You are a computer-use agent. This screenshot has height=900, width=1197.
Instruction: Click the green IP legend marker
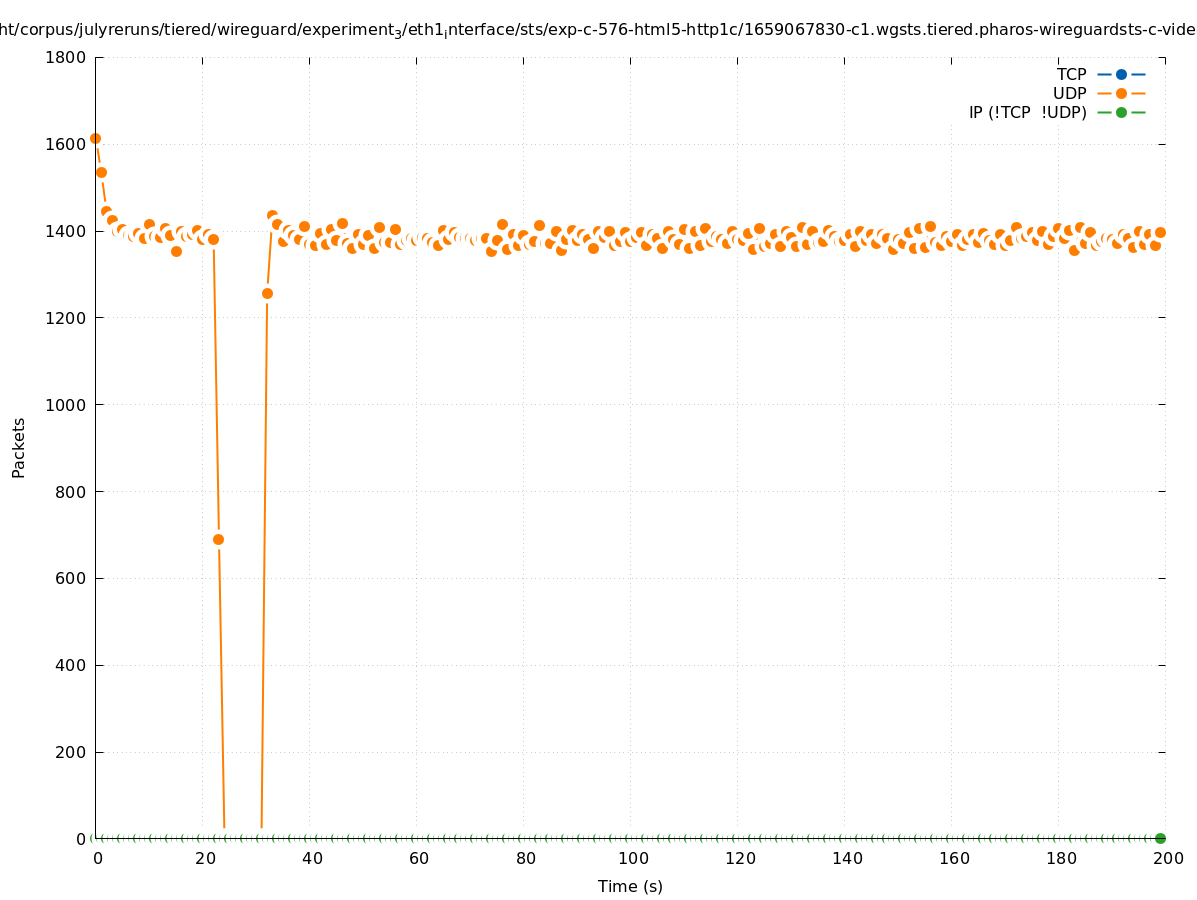coord(1121,112)
